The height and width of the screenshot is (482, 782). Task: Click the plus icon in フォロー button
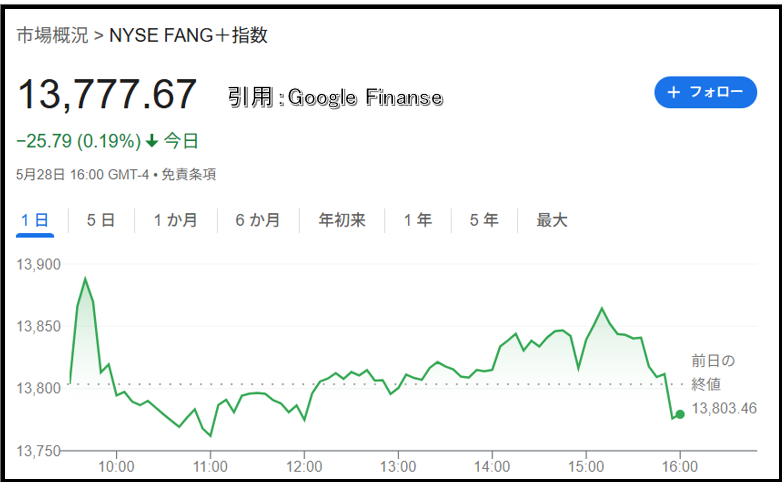pos(674,92)
